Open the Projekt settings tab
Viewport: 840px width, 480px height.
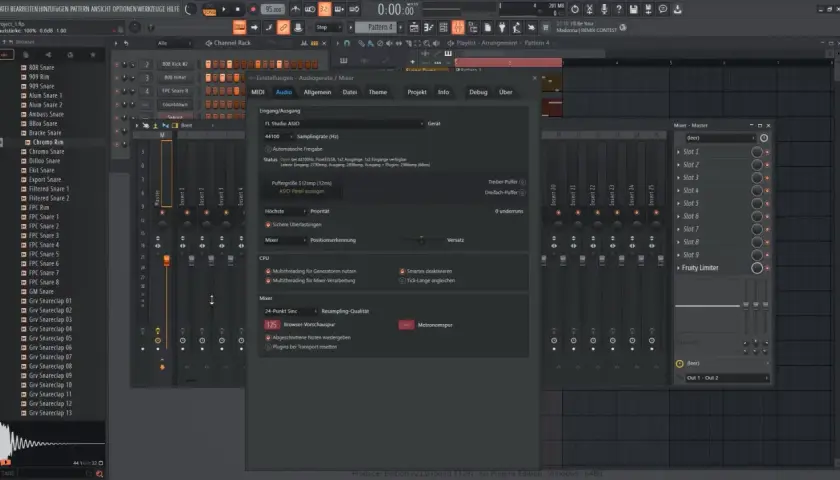[x=417, y=92]
